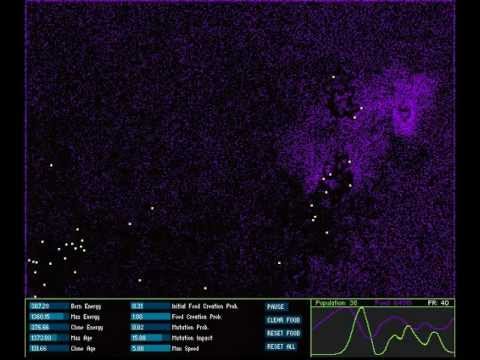
Task: Click the Max Age label text
Action: [x=81, y=338]
